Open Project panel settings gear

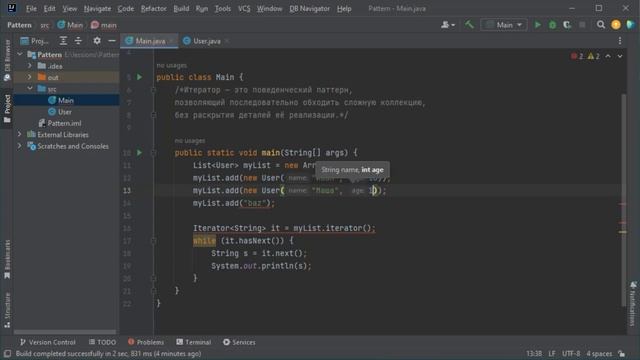click(x=97, y=41)
